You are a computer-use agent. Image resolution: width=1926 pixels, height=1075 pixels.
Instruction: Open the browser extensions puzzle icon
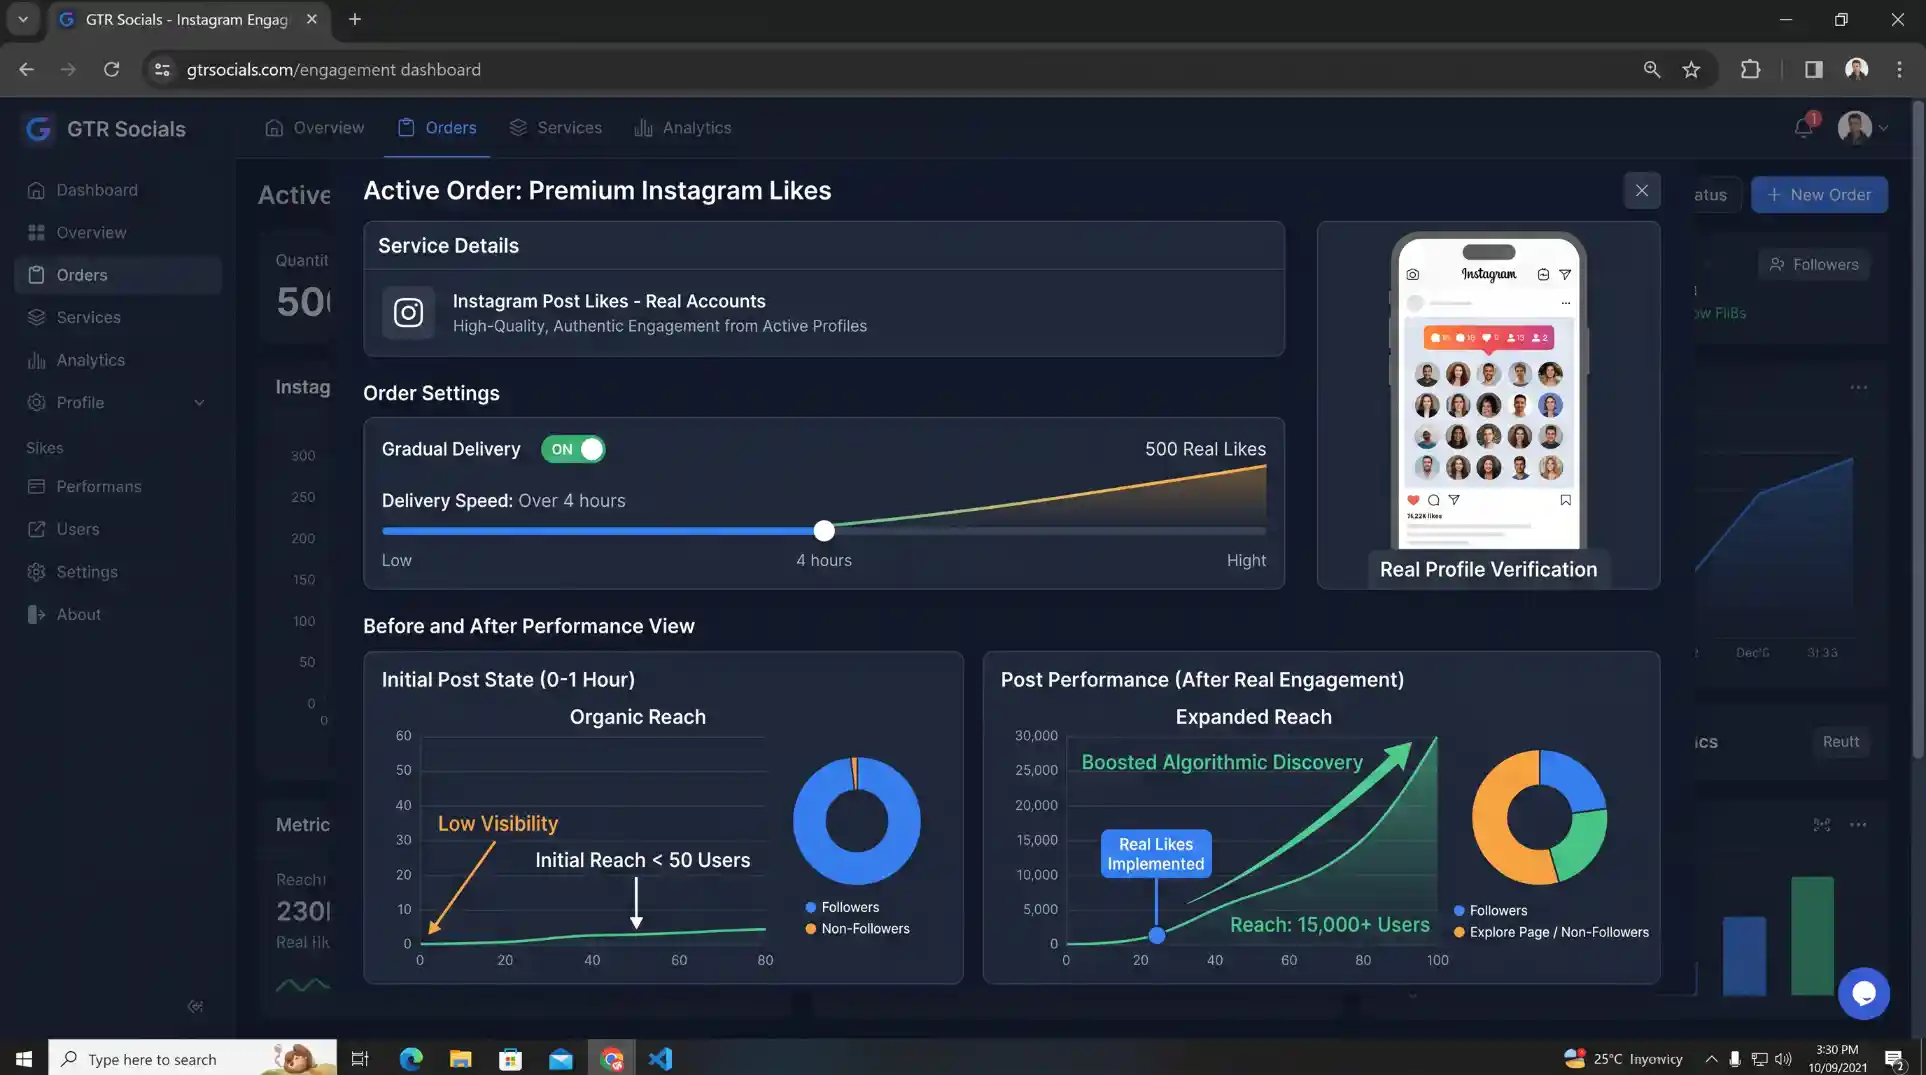pos(1750,69)
